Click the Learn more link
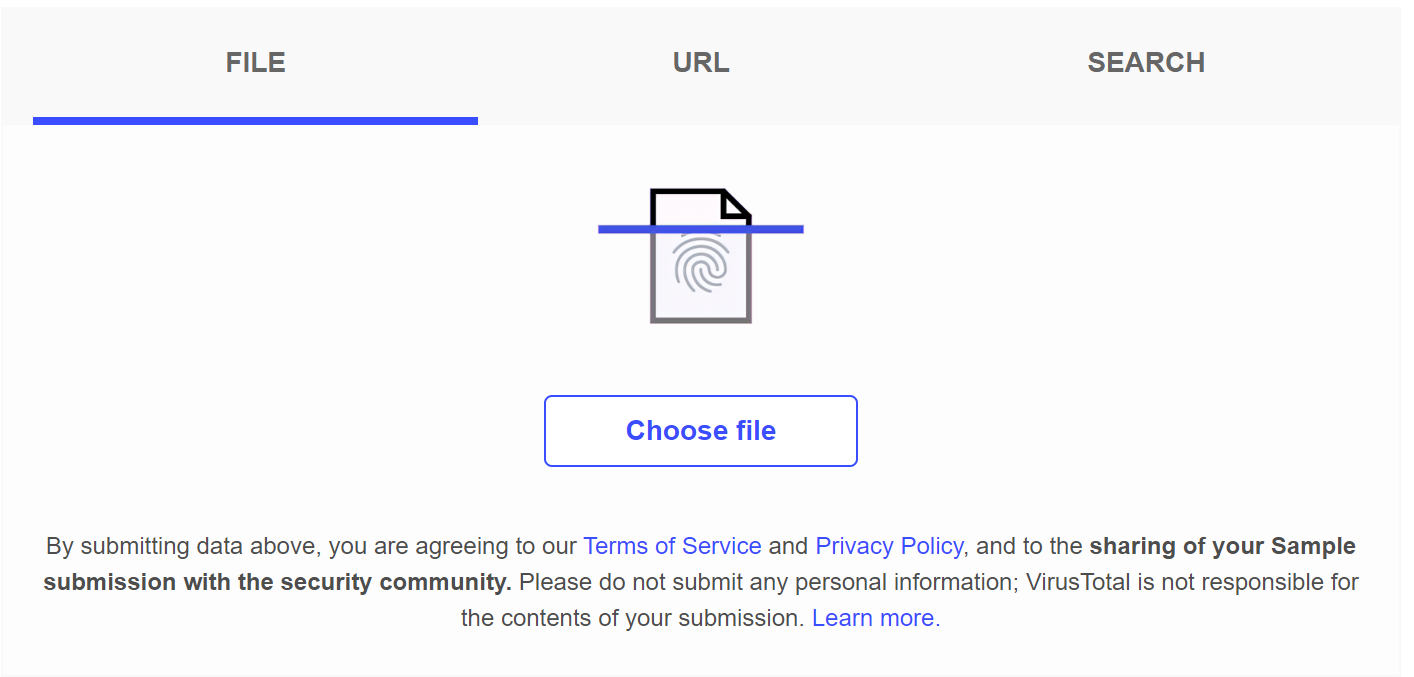Image resolution: width=1414 pixels, height=677 pixels. click(876, 618)
